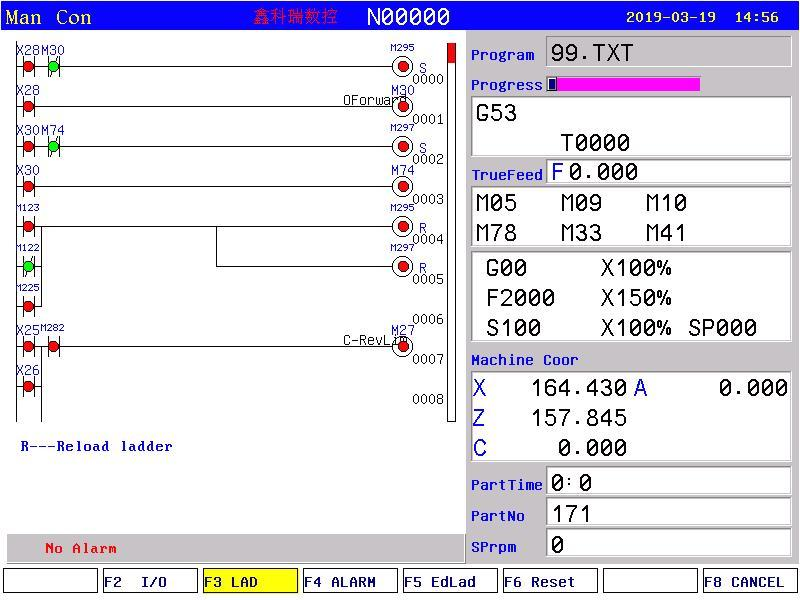Click the F8 CANCEL button
The image size is (800, 600).
click(x=750, y=582)
